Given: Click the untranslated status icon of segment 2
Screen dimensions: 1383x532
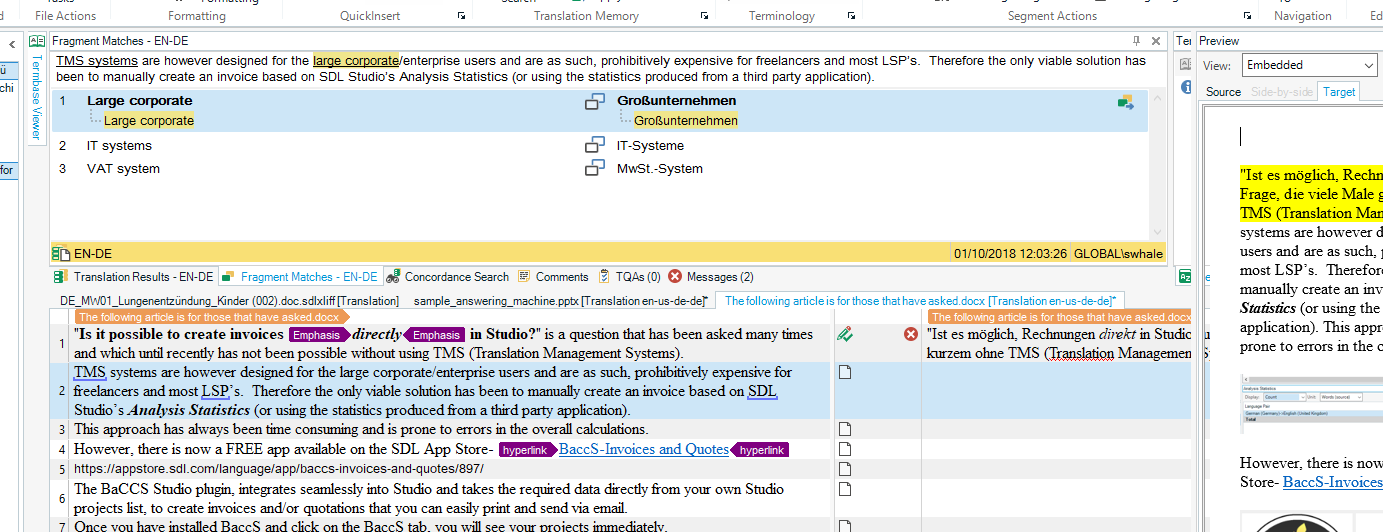Looking at the screenshot, I should coord(845,372).
